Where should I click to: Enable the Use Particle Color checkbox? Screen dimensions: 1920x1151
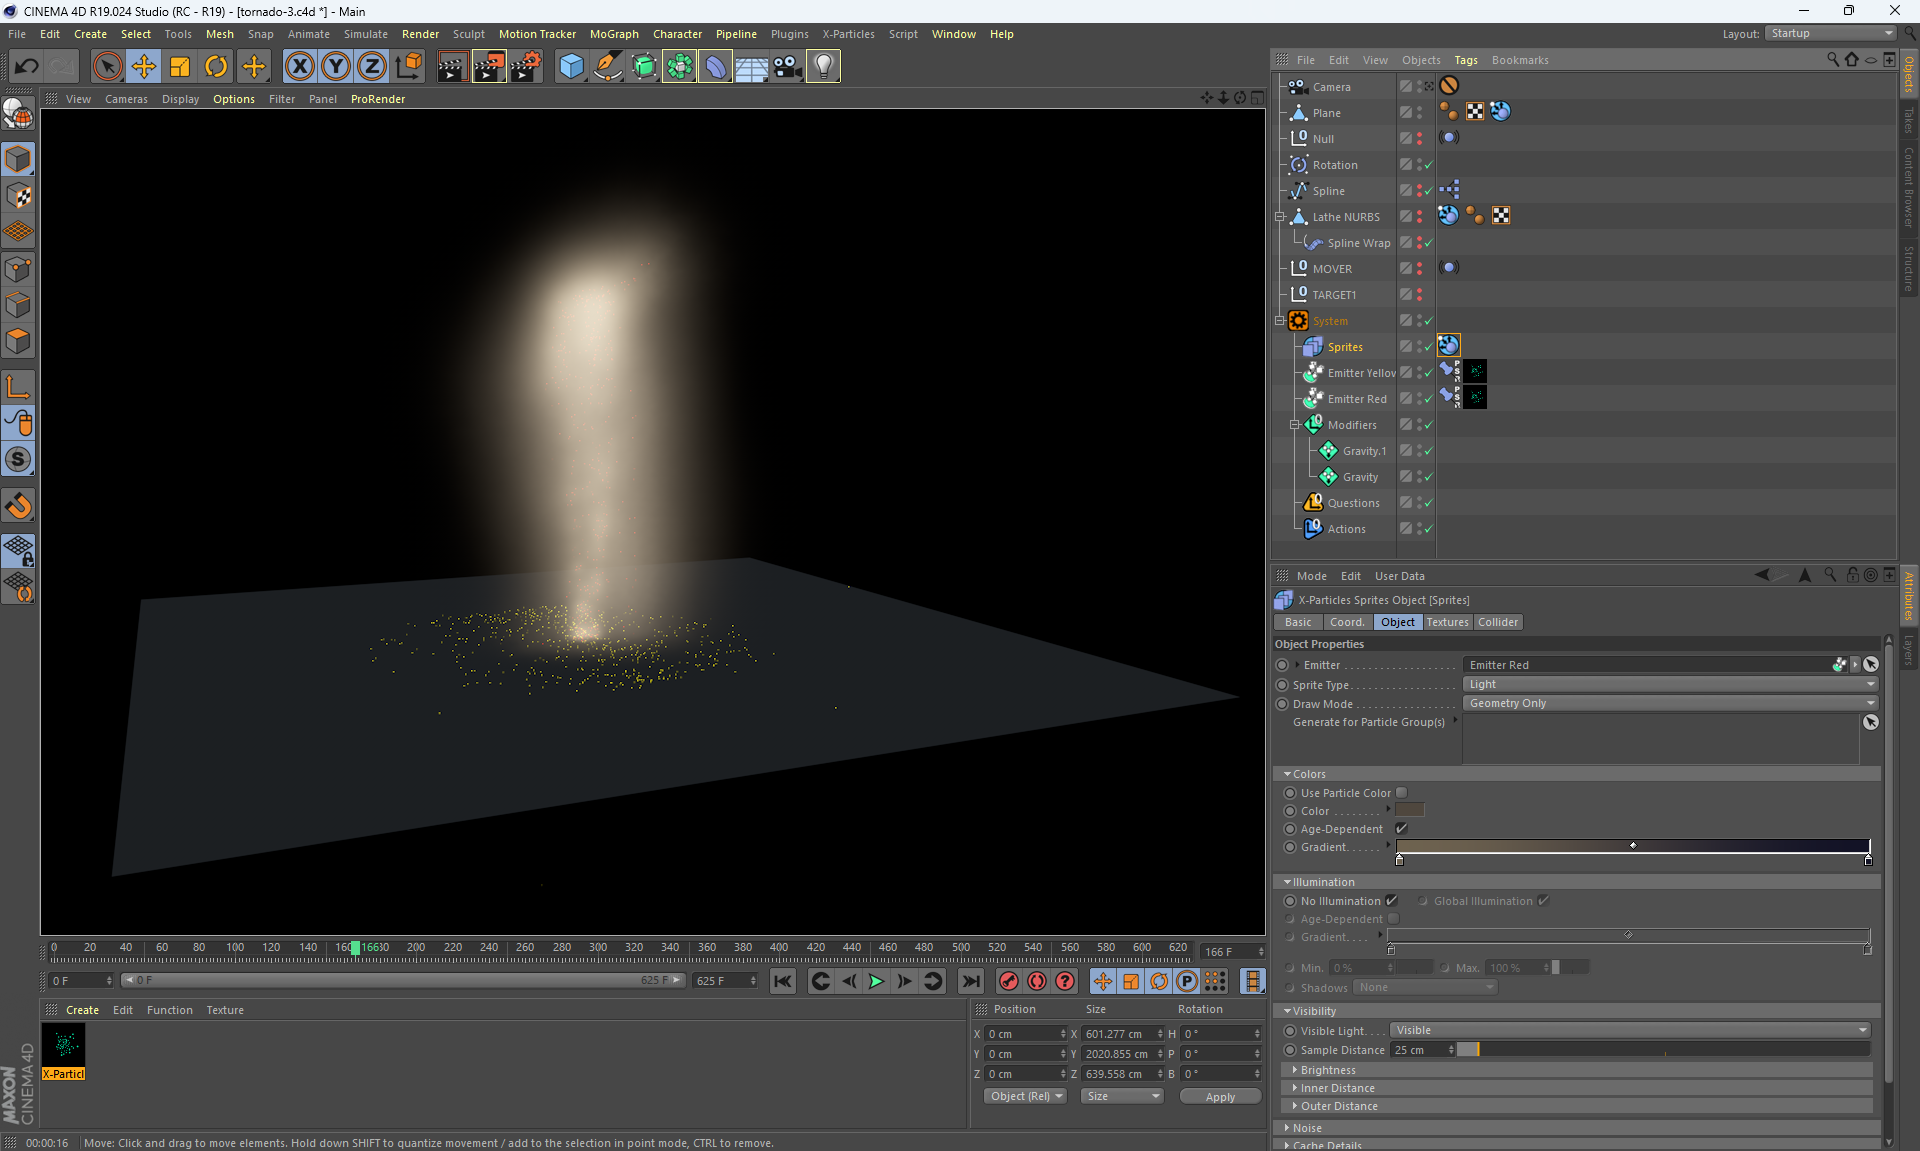1401,793
